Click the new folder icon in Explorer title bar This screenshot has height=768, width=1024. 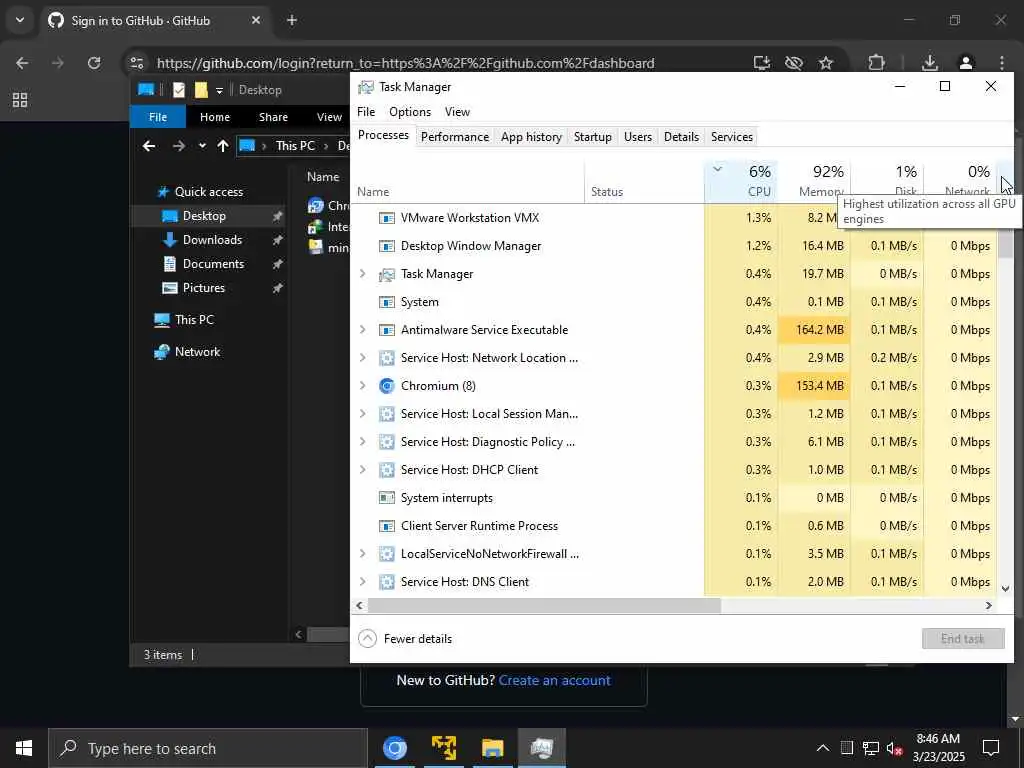pos(201,89)
